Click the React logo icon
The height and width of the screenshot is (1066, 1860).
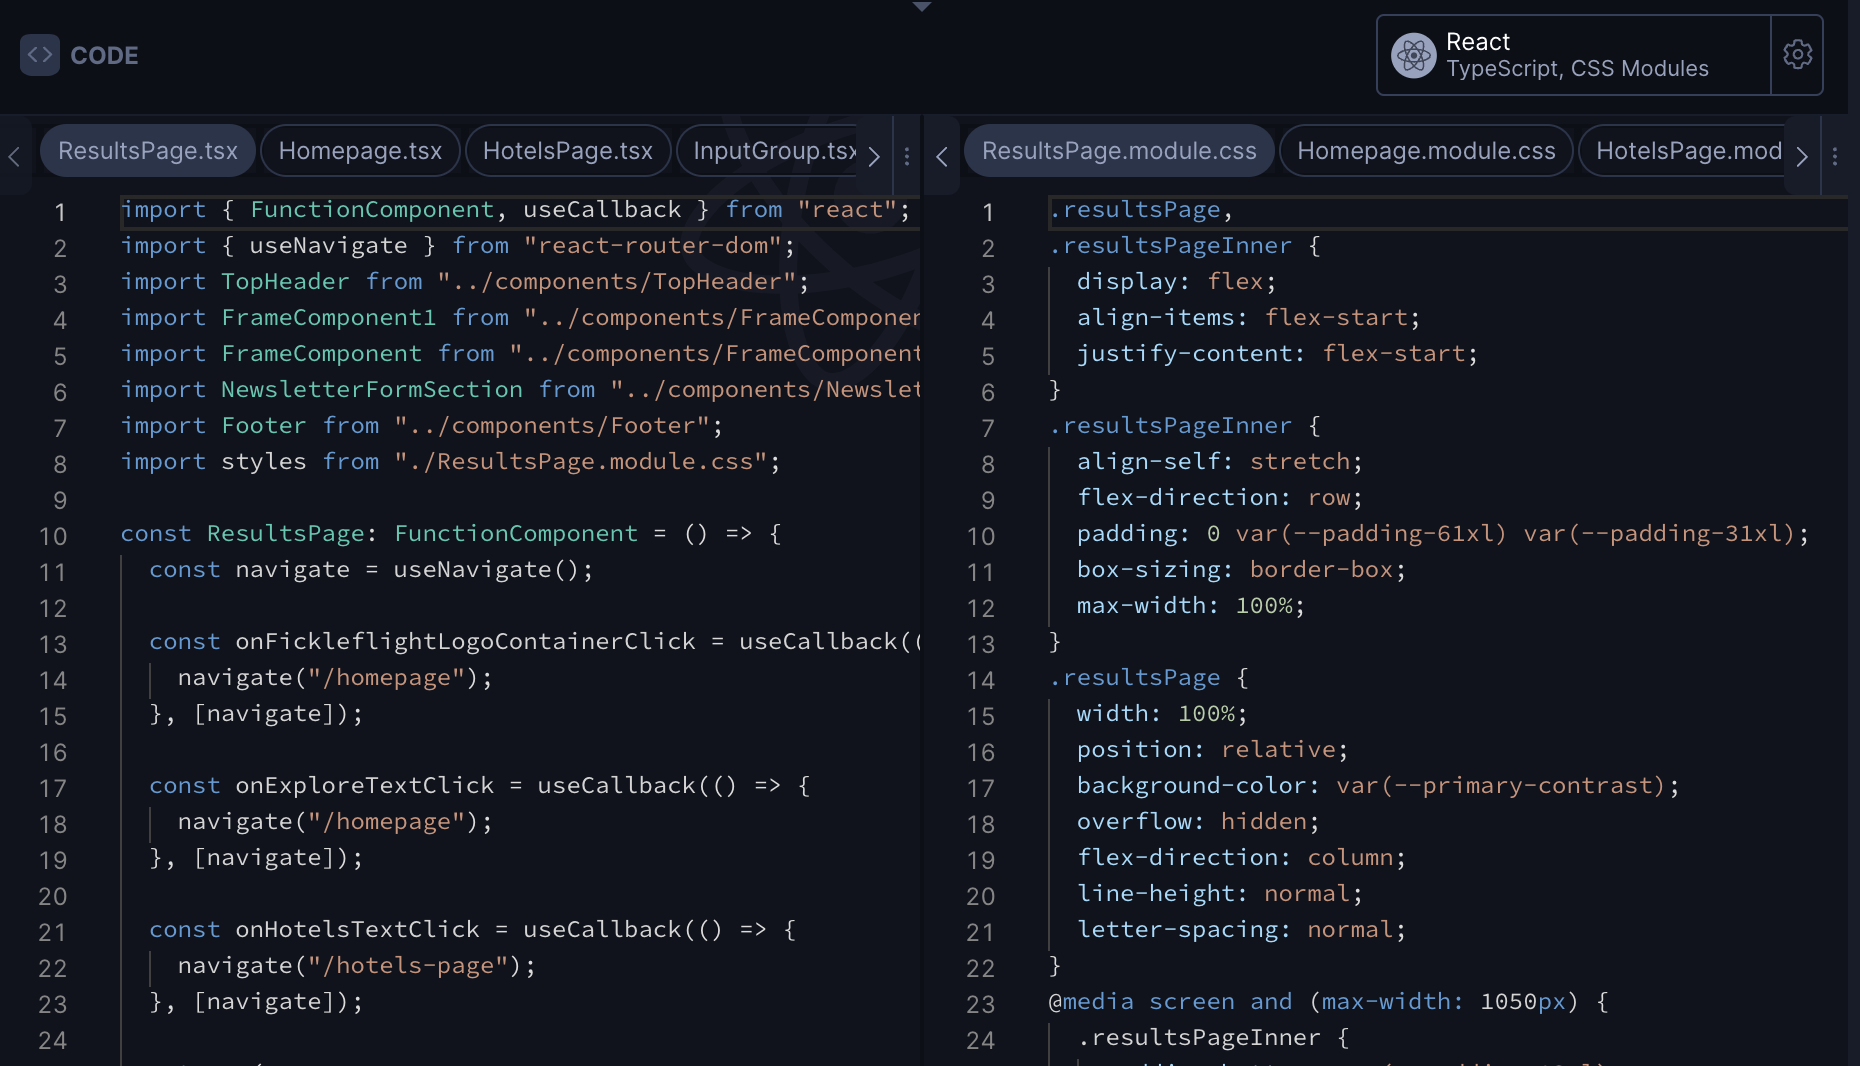pyautogui.click(x=1413, y=55)
